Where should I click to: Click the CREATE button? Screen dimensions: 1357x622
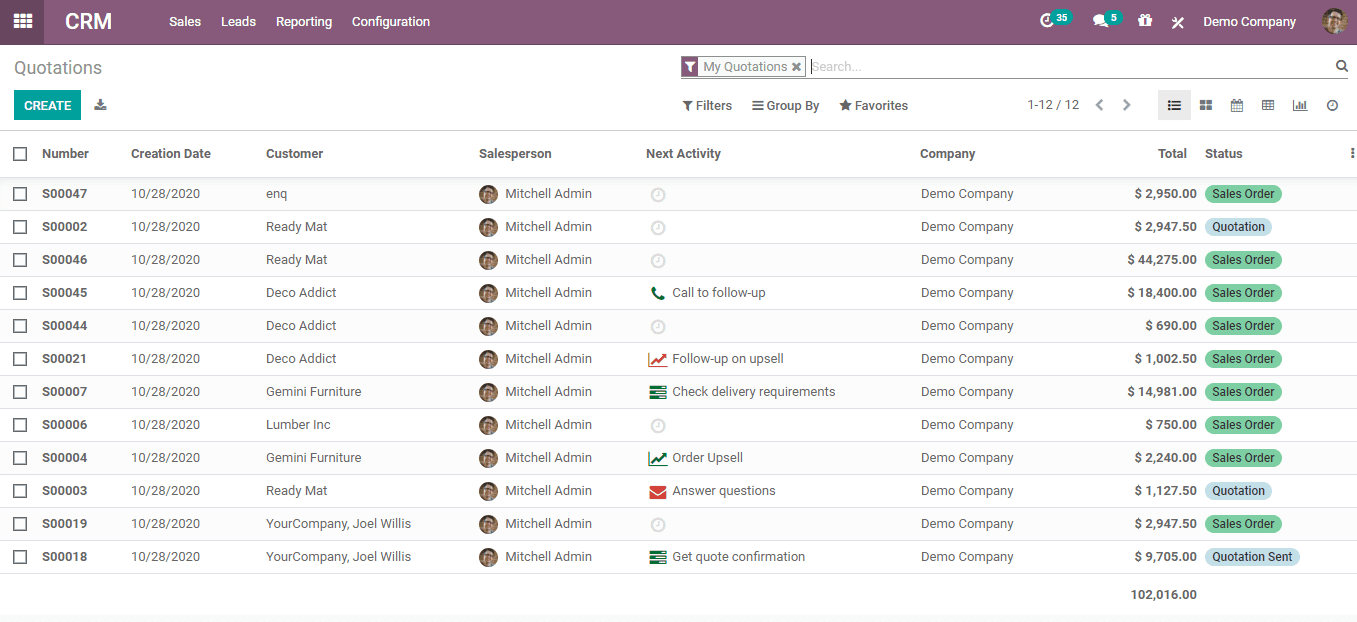47,105
